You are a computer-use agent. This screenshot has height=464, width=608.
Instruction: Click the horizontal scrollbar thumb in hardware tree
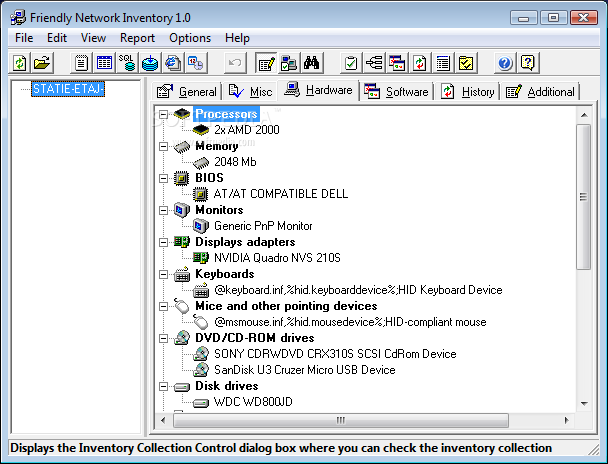click(x=341, y=421)
